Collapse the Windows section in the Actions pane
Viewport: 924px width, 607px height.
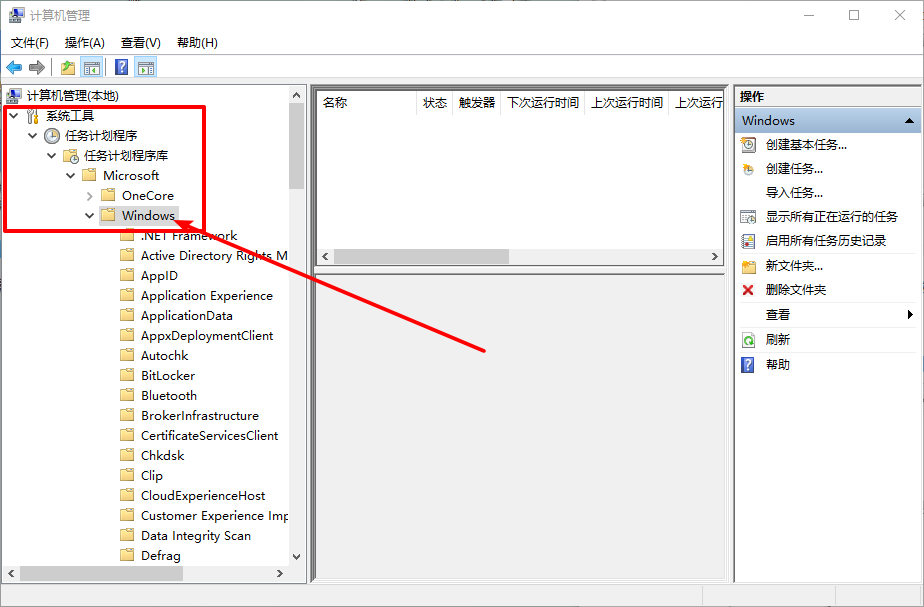coord(910,120)
